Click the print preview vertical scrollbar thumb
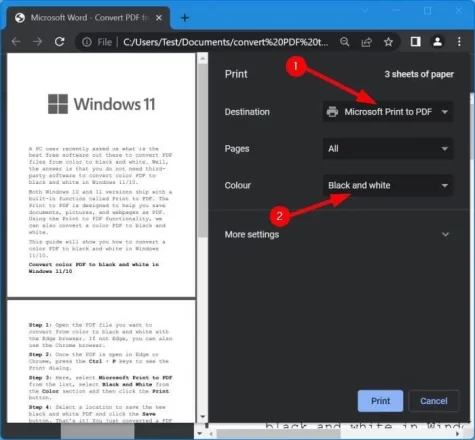 tap(202, 151)
